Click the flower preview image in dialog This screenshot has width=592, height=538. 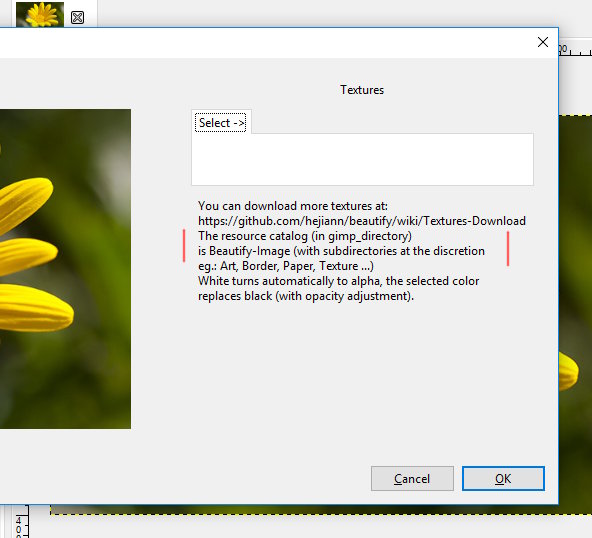(x=65, y=269)
